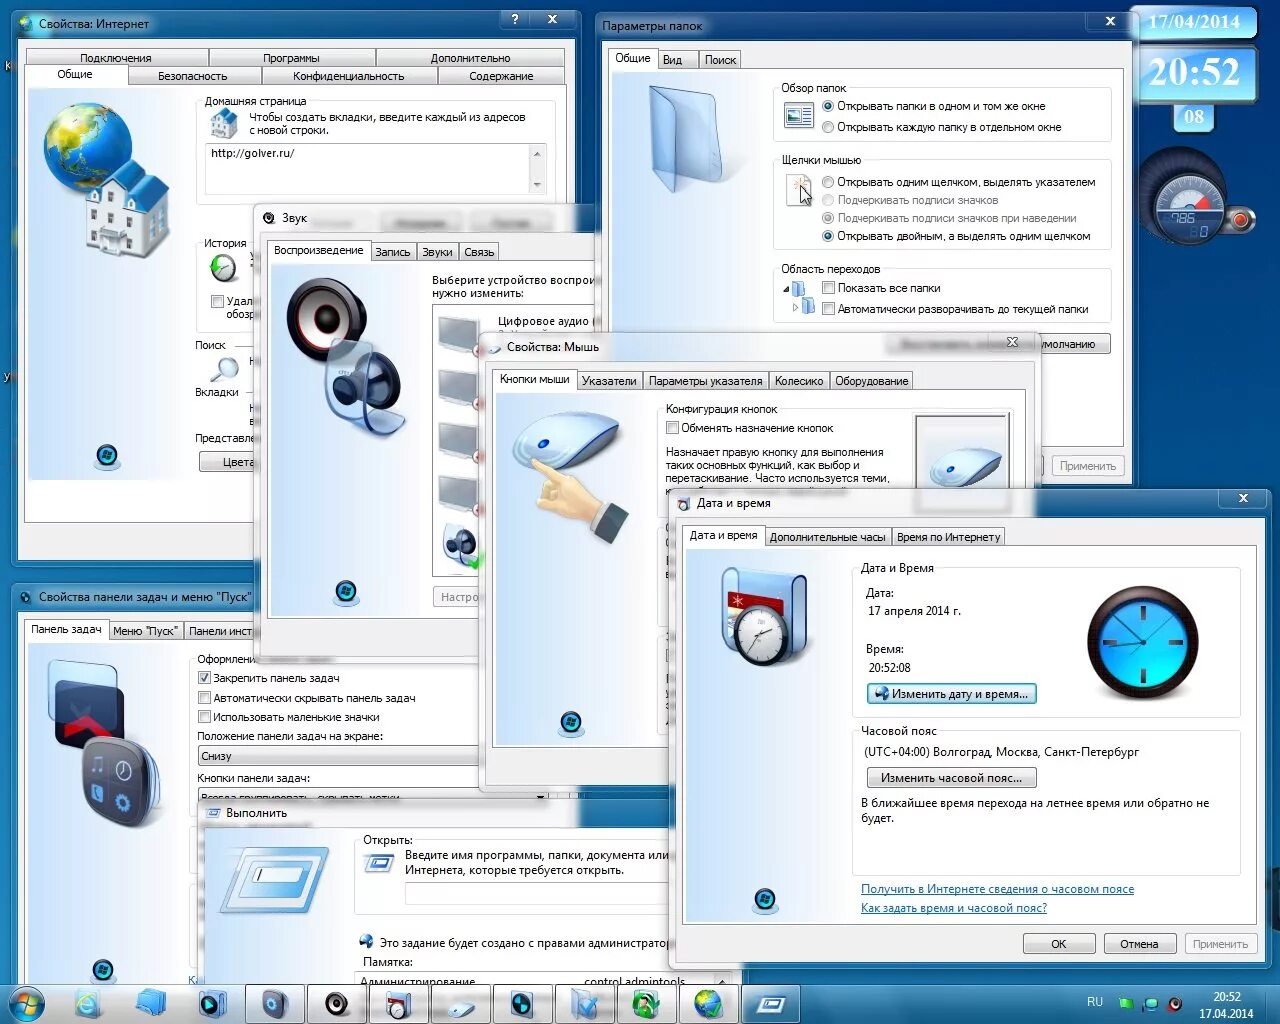This screenshot has width=1280, height=1024.
Task: Choose double-click to open items option
Action: [x=956, y=236]
